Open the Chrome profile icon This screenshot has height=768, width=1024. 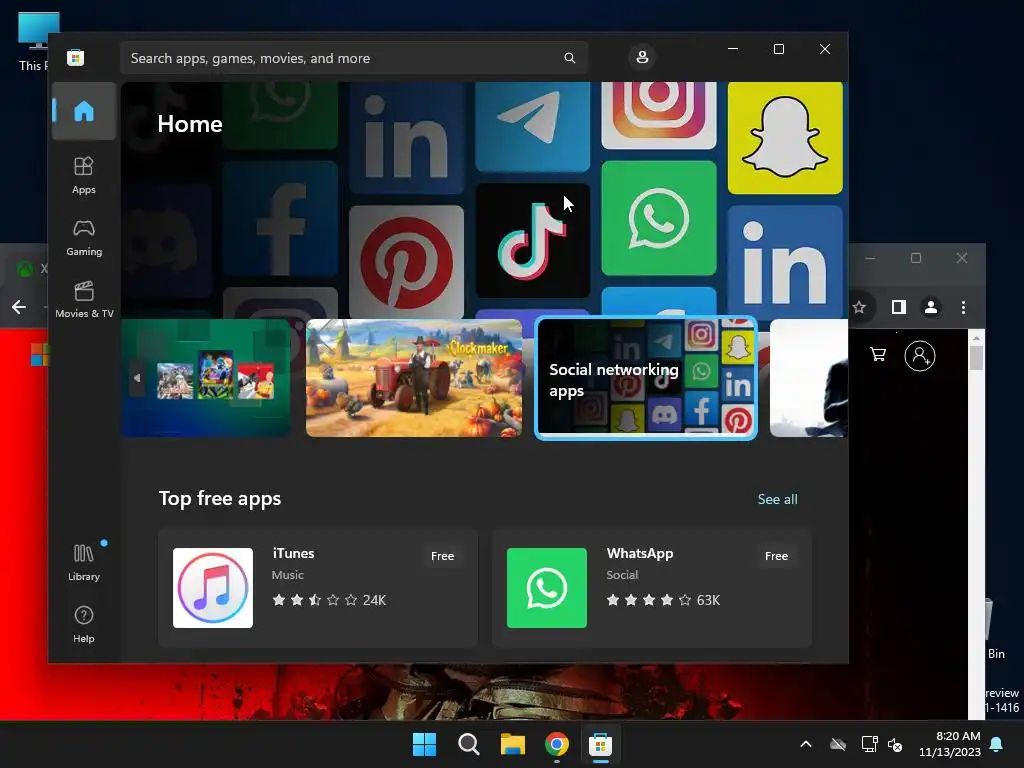(931, 307)
